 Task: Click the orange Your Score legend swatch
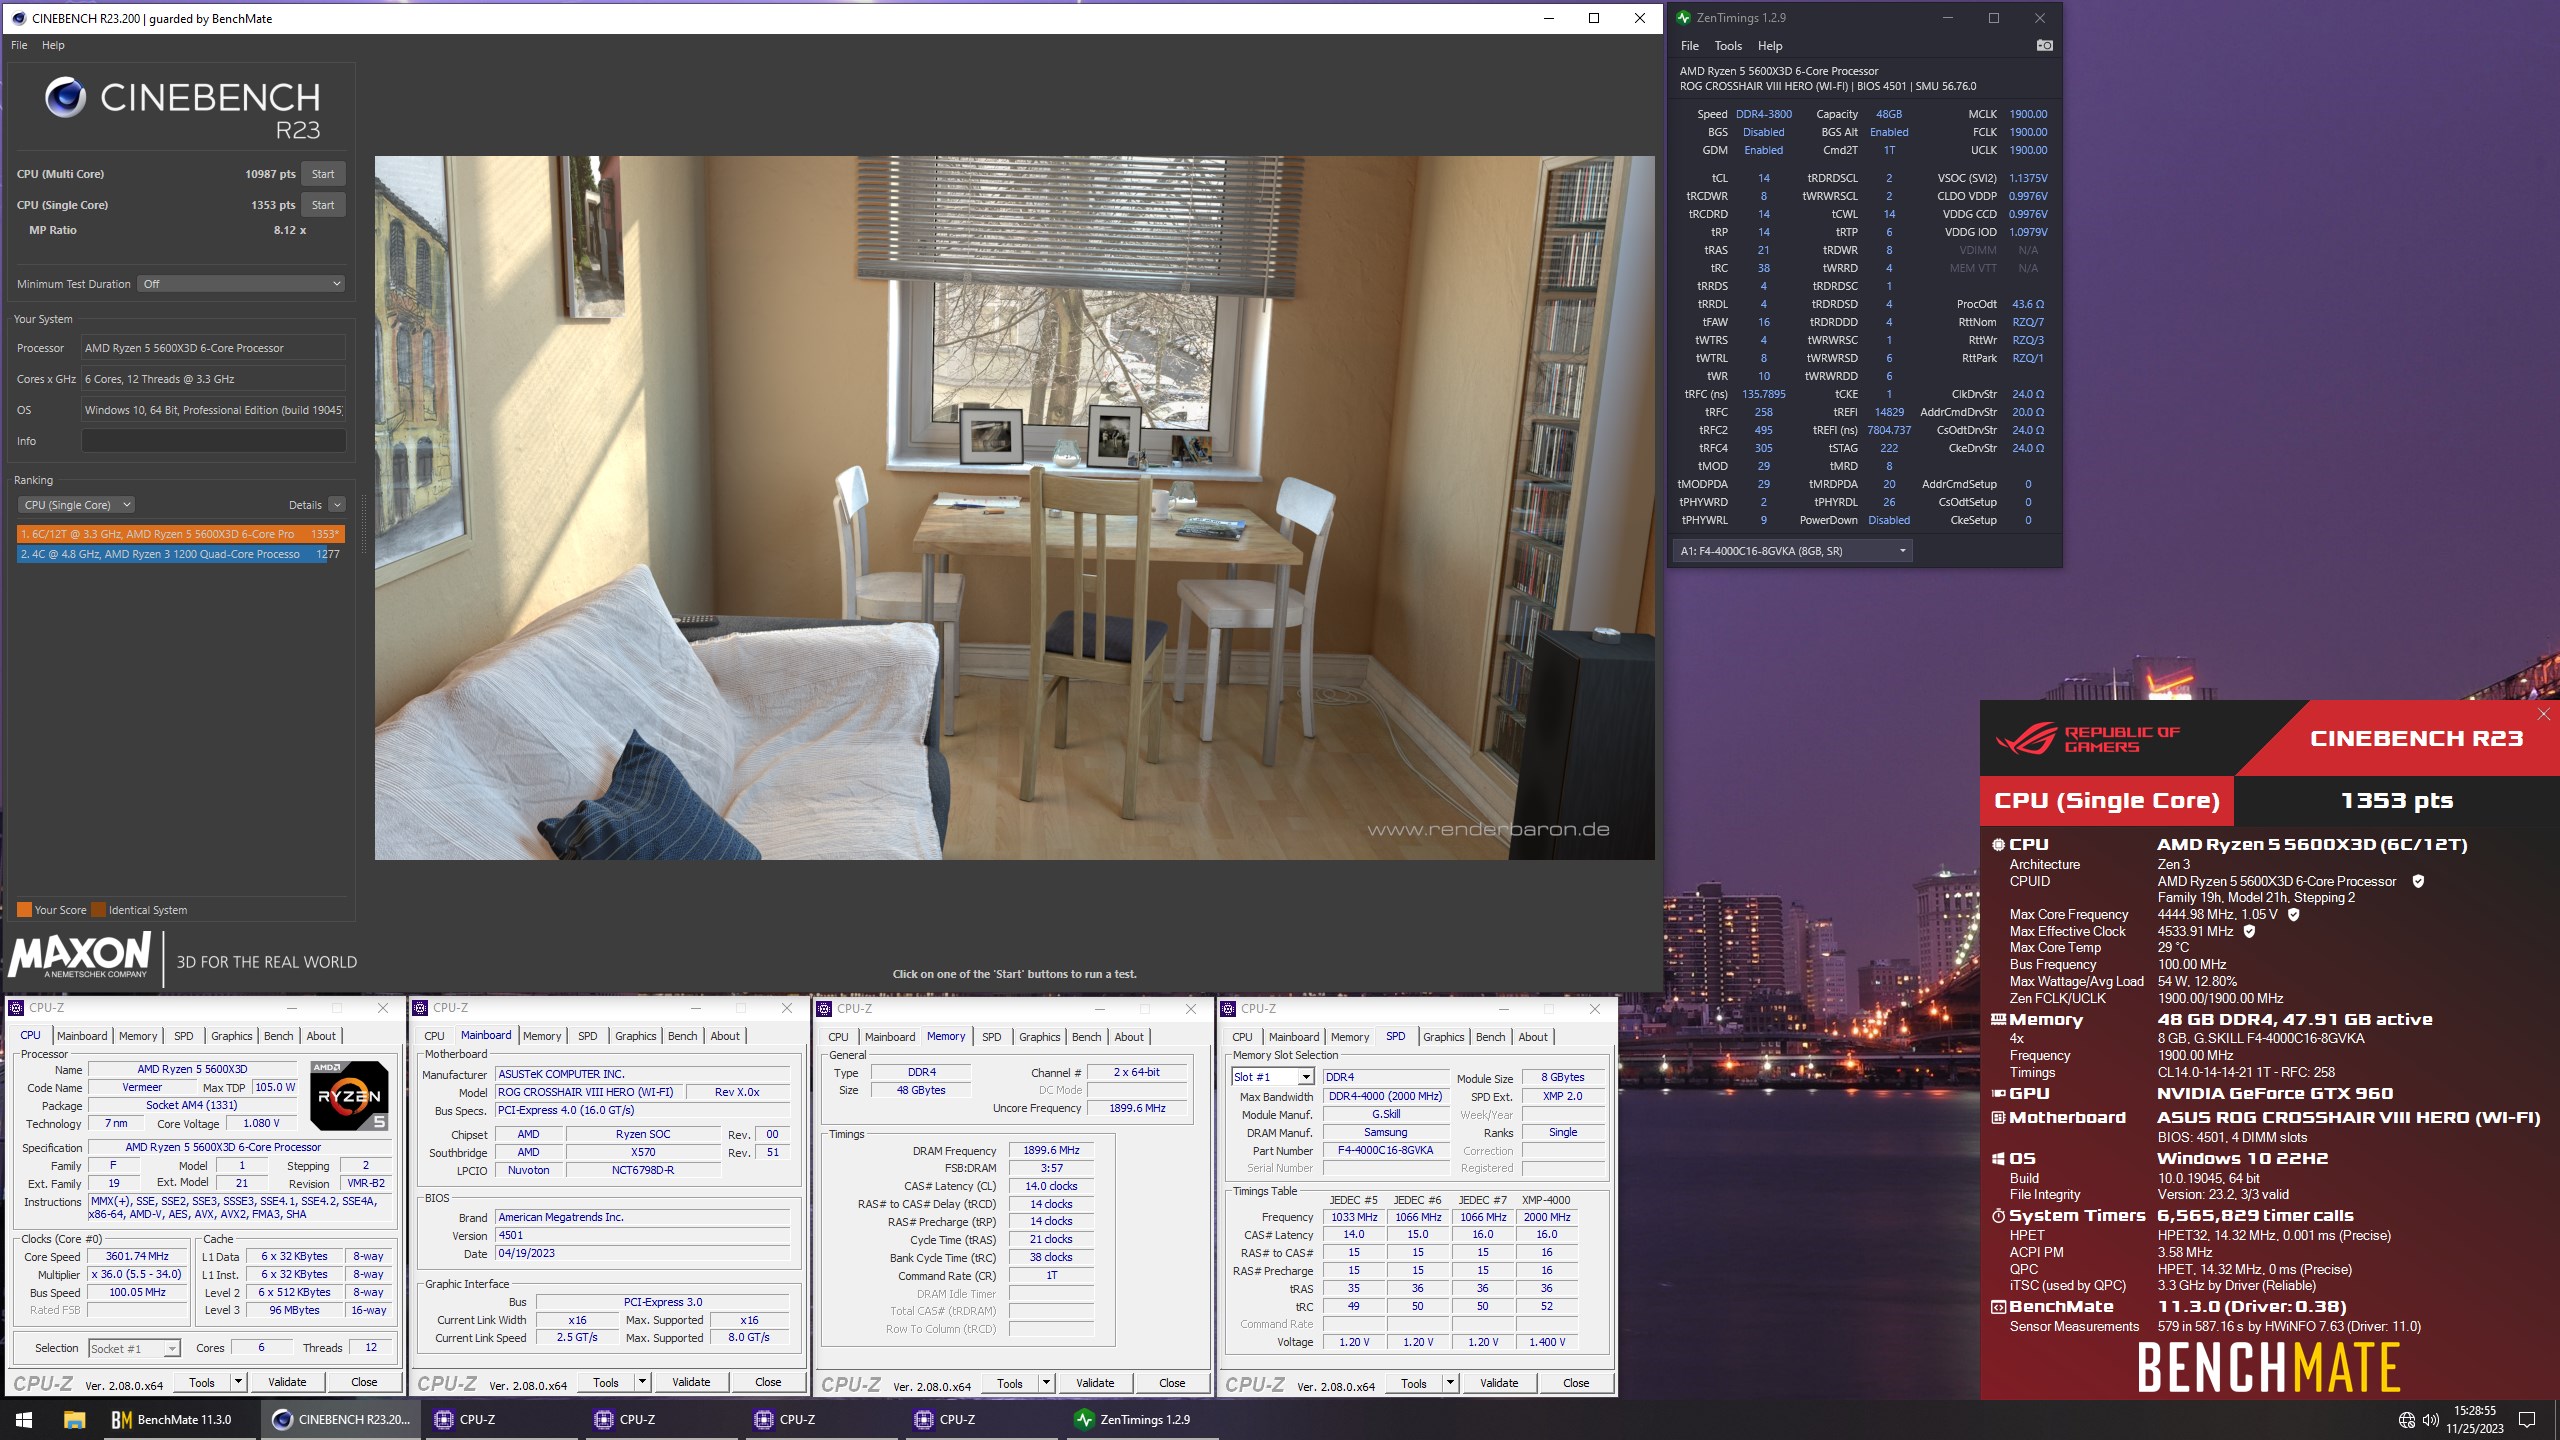25,910
